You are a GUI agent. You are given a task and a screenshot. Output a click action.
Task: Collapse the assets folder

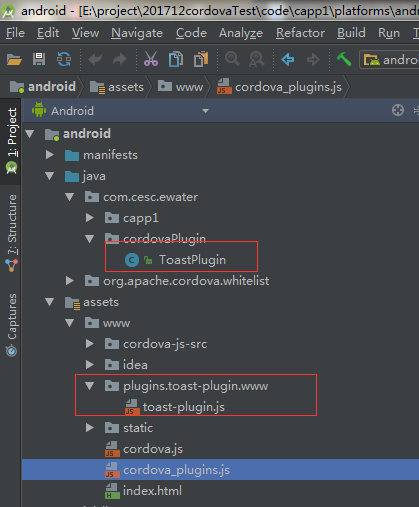[x=50, y=302]
